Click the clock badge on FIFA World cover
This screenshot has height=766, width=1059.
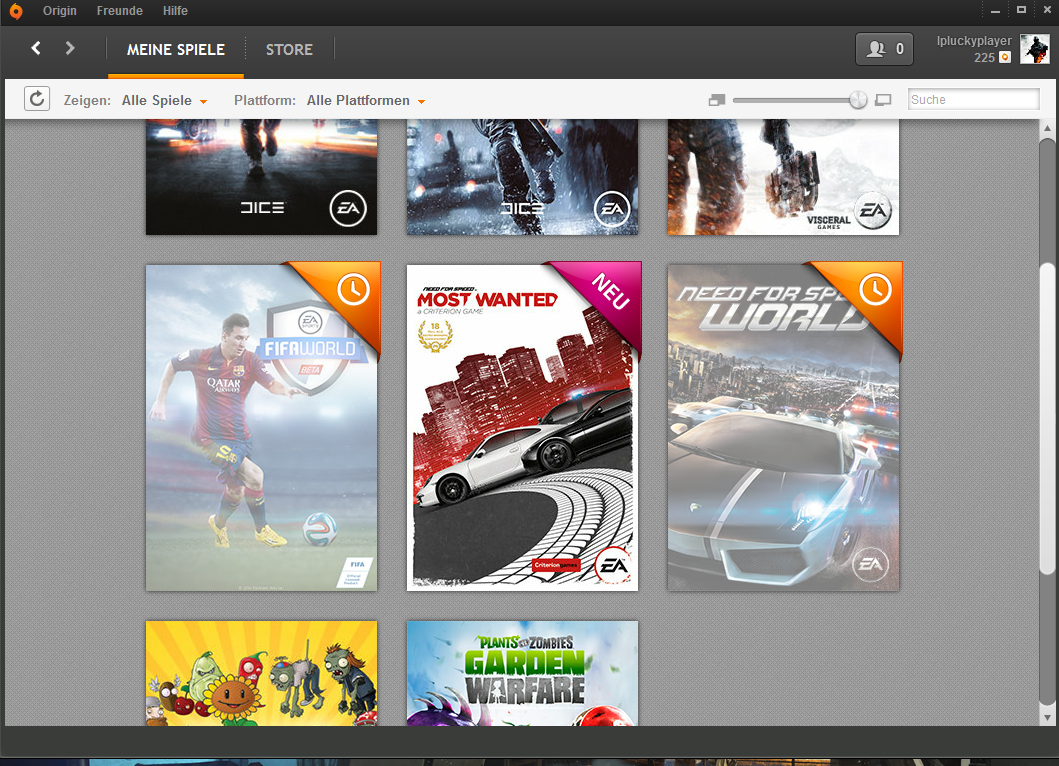point(353,290)
